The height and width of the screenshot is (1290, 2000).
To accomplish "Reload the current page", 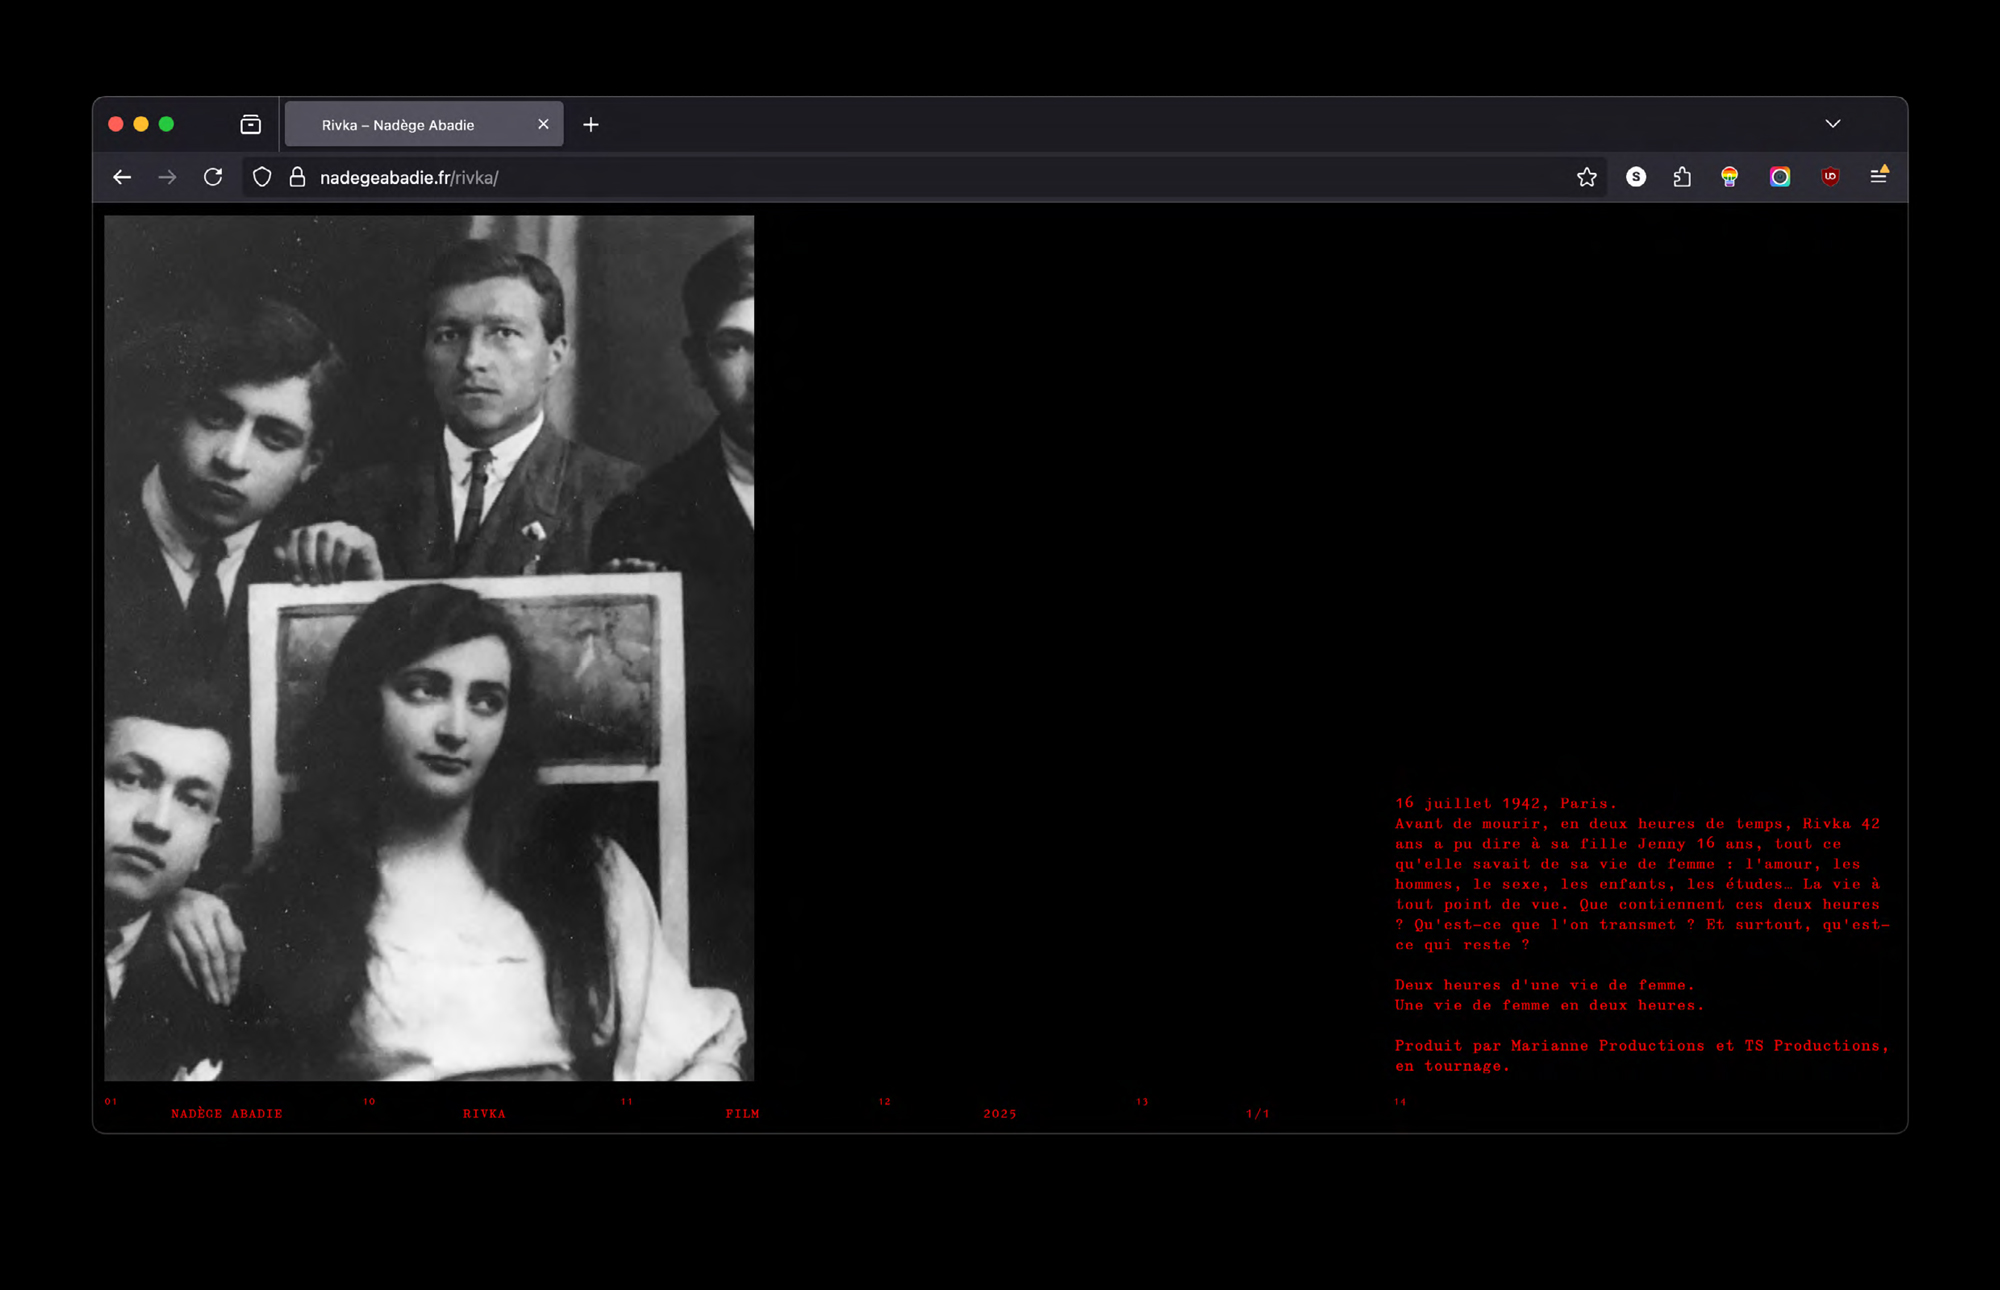I will [x=213, y=177].
